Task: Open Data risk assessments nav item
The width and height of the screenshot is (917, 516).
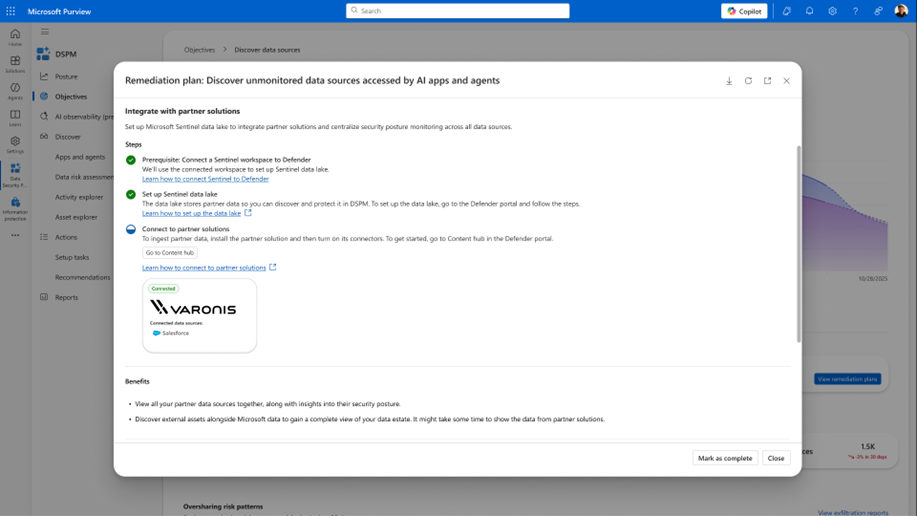Action: point(84,177)
